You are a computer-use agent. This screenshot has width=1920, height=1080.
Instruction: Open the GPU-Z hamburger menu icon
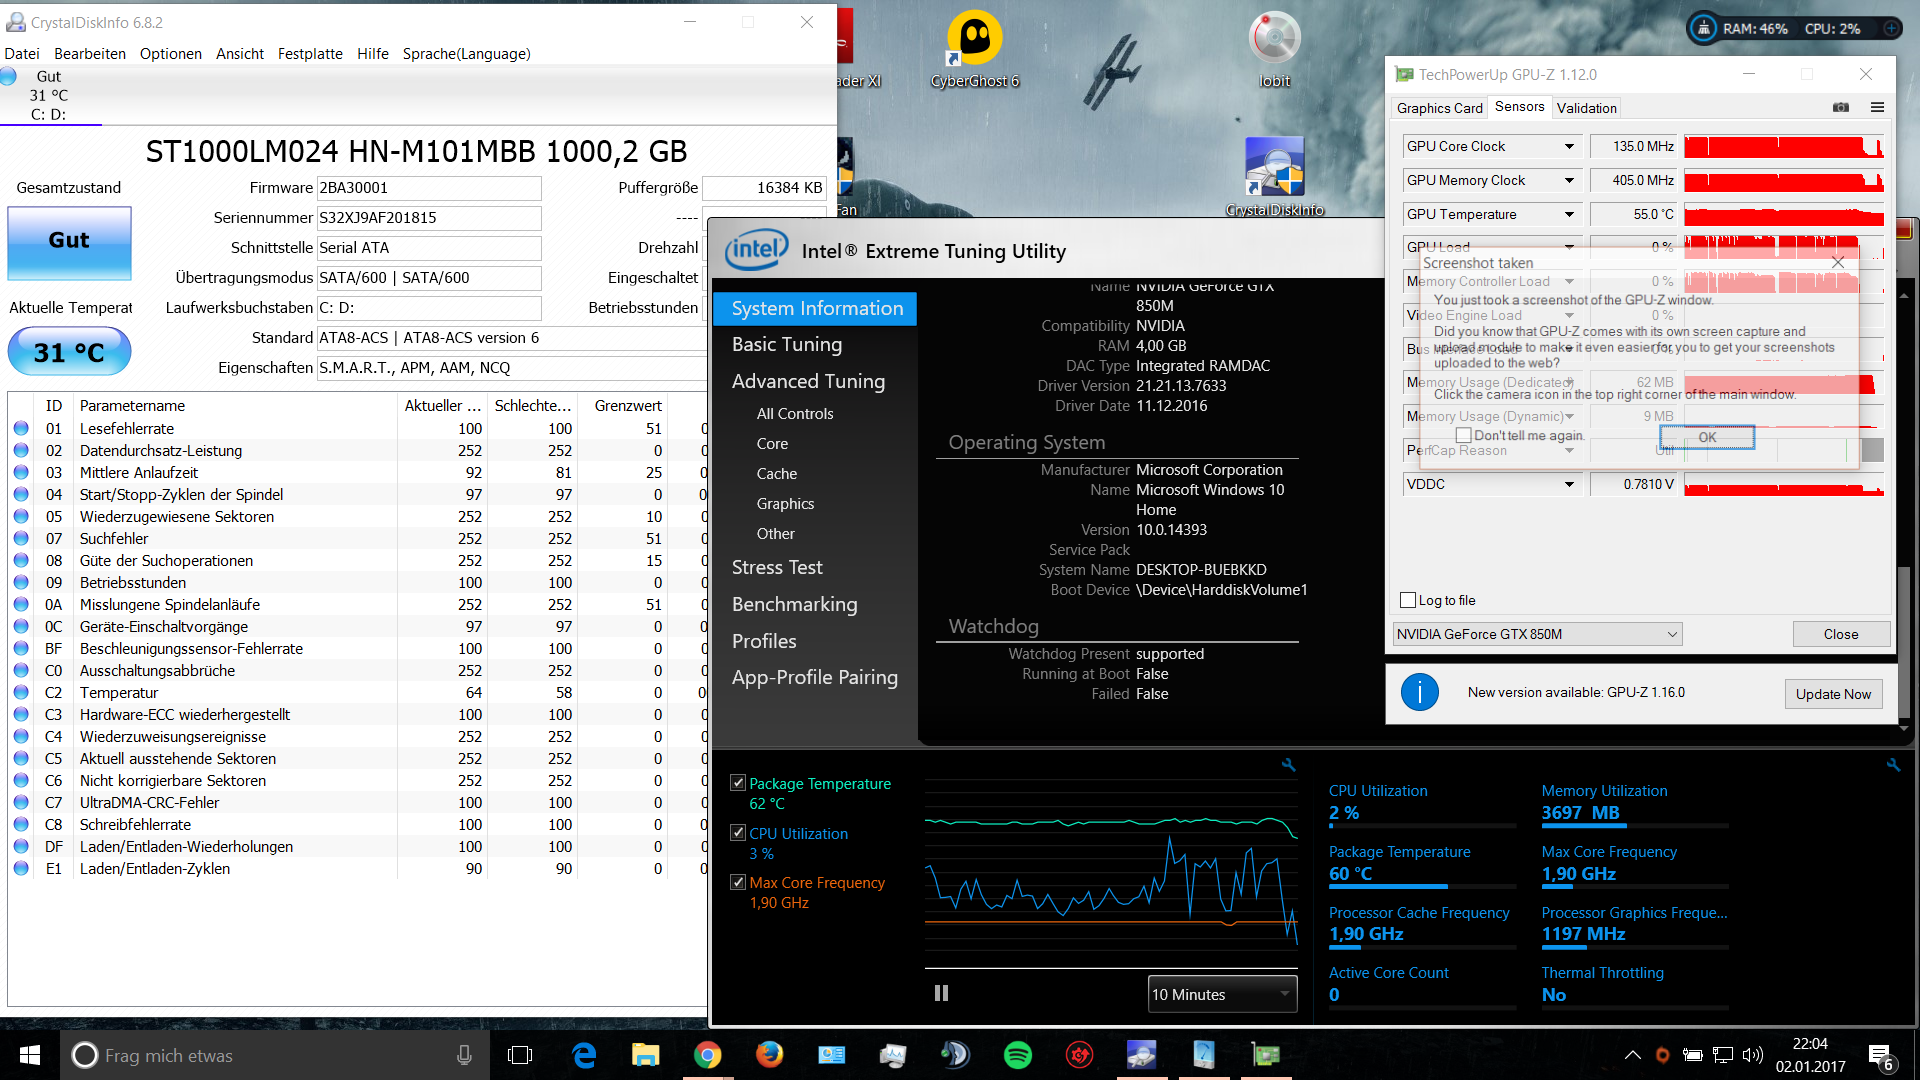pos(1877,107)
